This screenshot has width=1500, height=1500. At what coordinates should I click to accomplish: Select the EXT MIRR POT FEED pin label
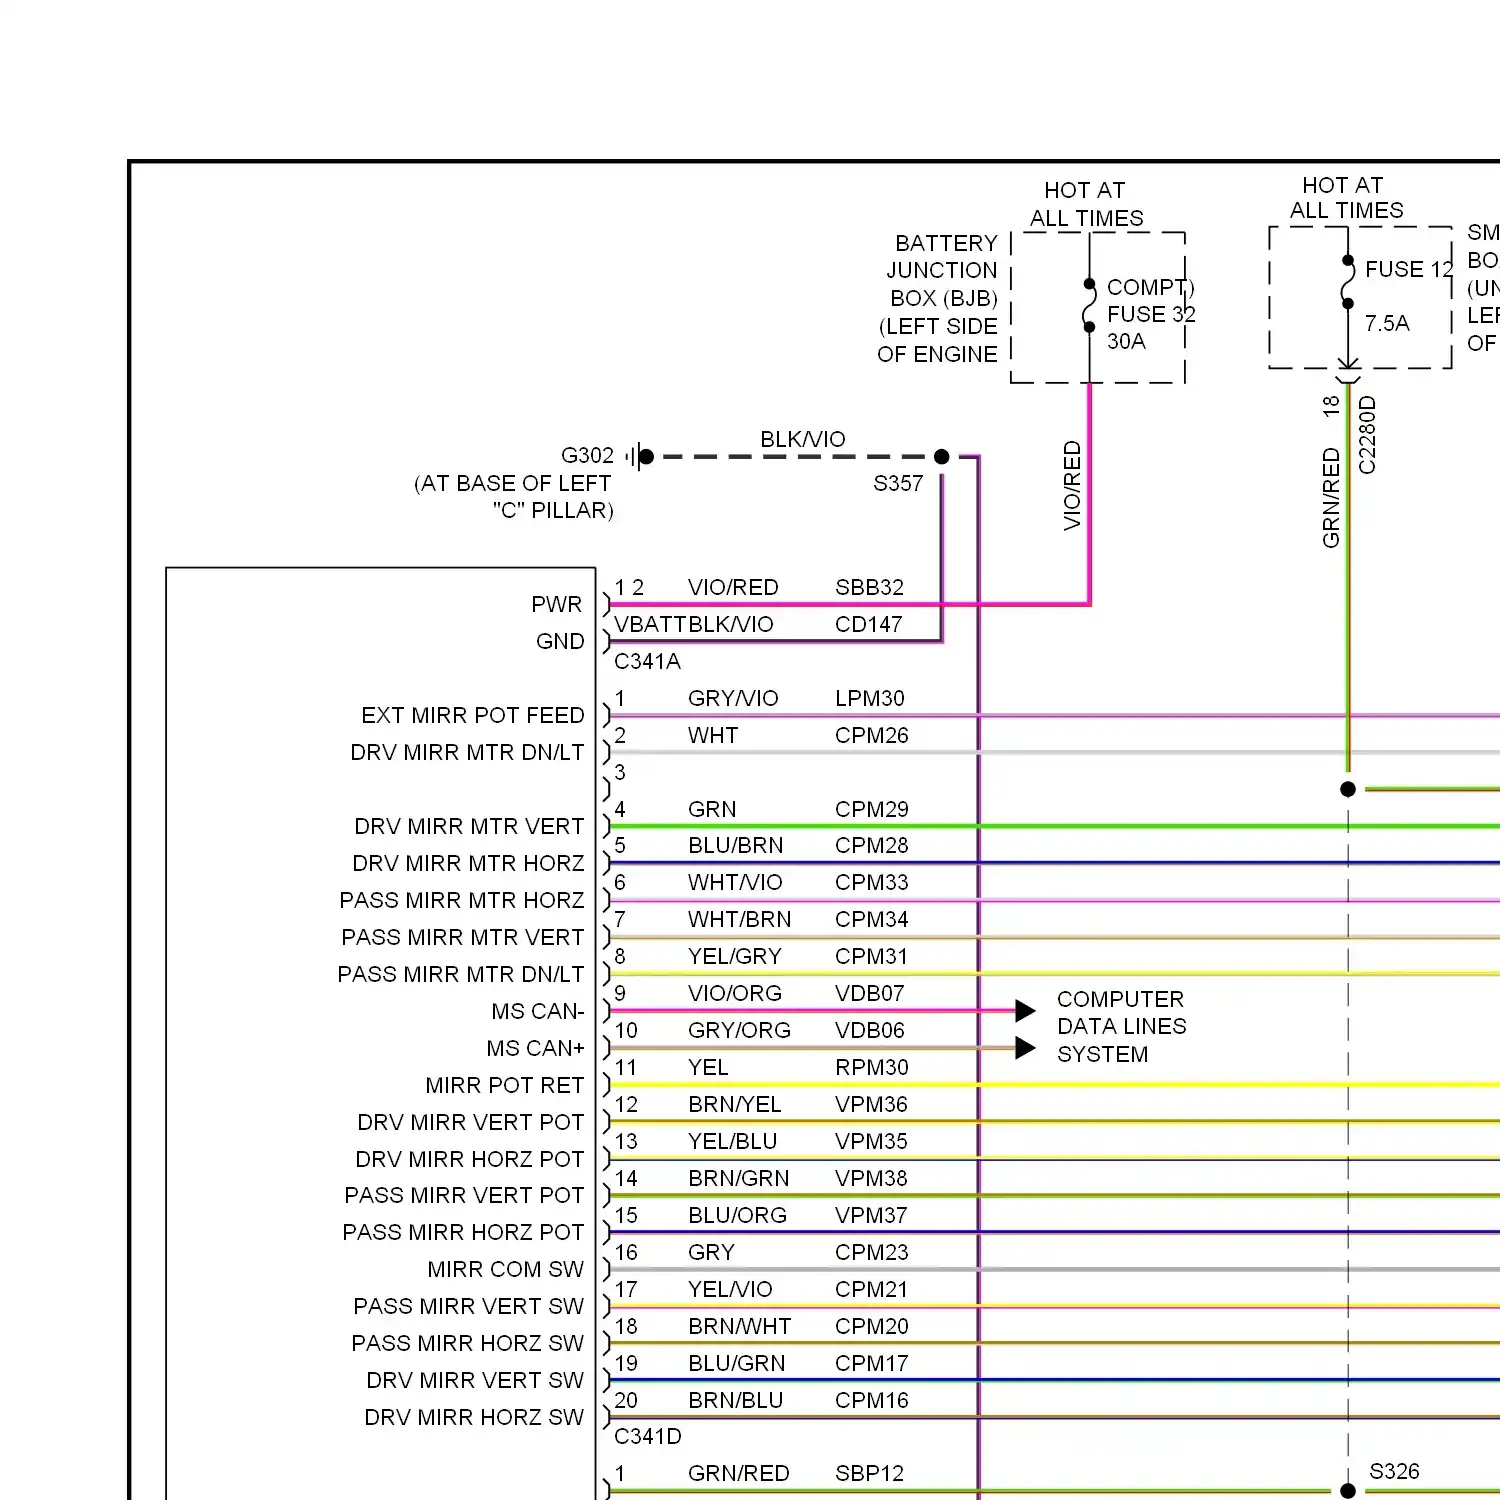pyautogui.click(x=473, y=715)
